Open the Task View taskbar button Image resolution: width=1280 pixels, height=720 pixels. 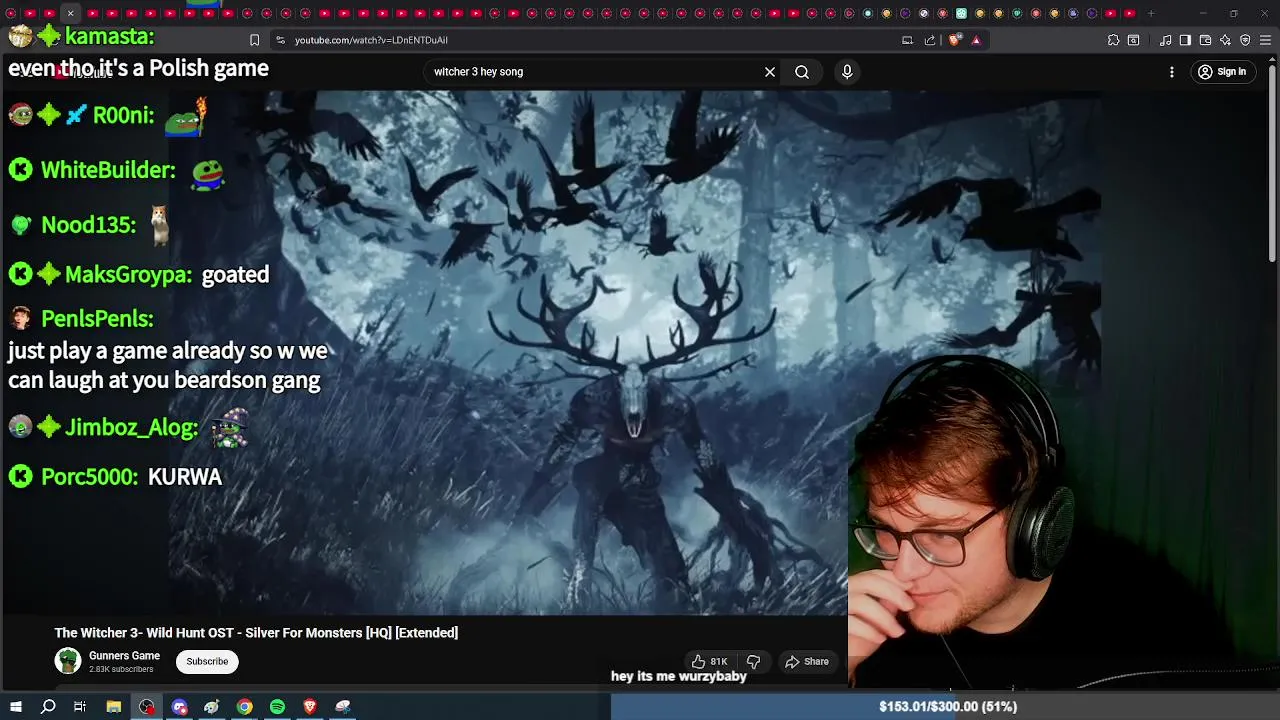click(x=80, y=707)
